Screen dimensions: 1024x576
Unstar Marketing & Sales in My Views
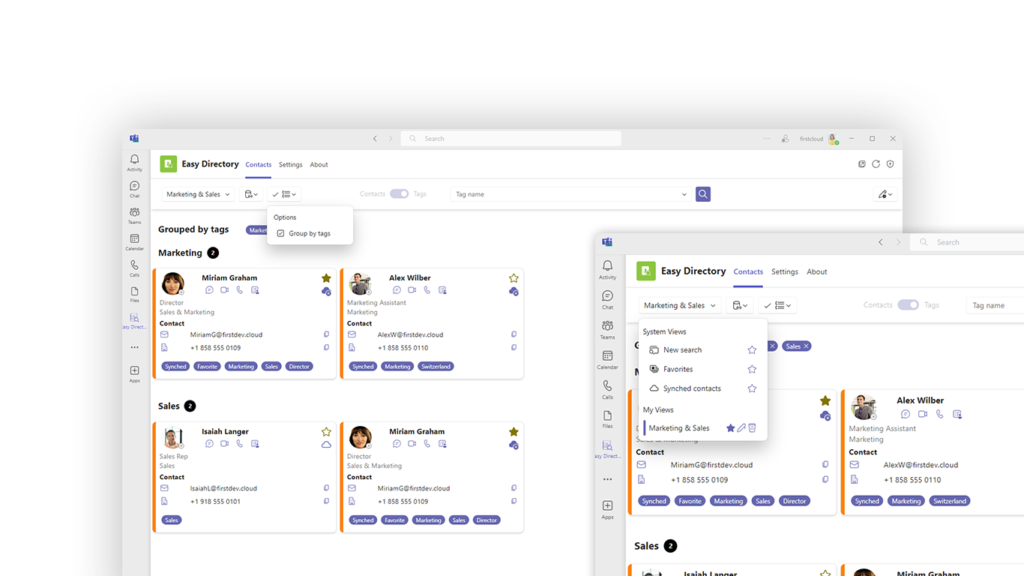730,428
